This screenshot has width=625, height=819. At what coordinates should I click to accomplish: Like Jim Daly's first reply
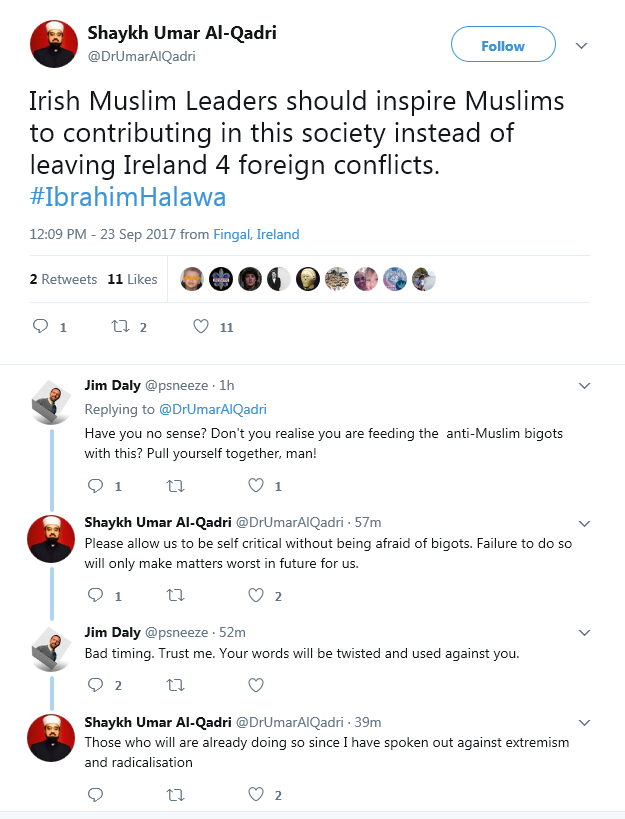256,486
